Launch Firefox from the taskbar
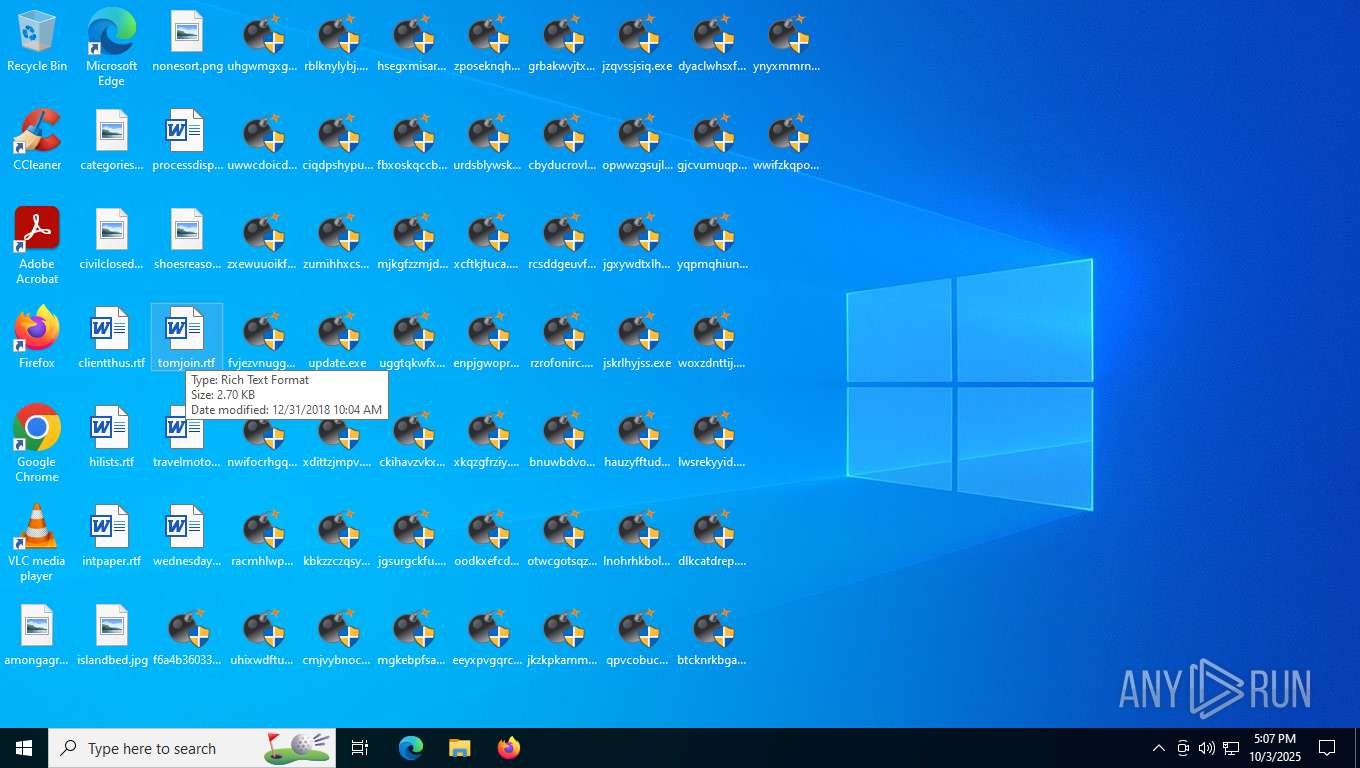 [x=508, y=748]
